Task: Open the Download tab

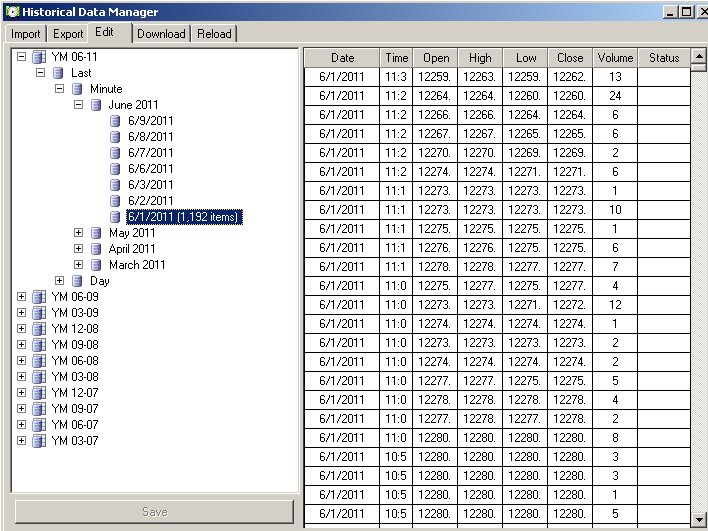Action: coord(161,34)
